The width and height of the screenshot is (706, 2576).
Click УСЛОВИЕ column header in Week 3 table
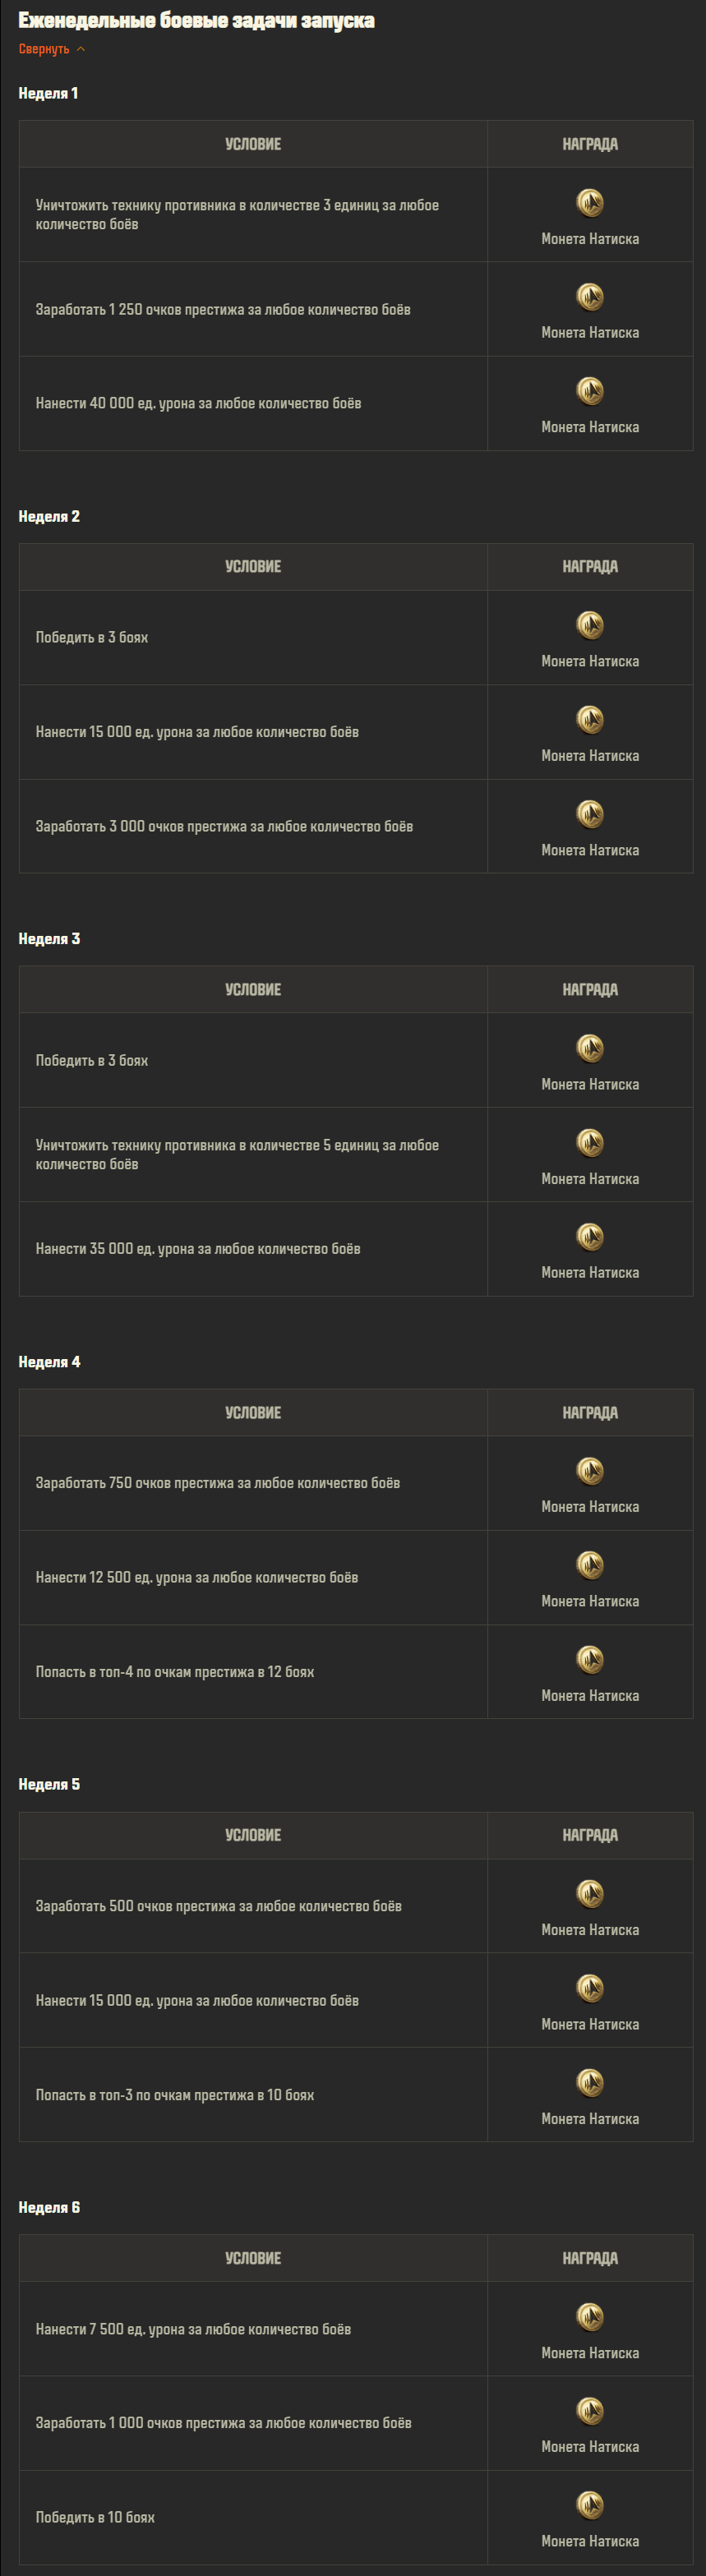click(253, 989)
